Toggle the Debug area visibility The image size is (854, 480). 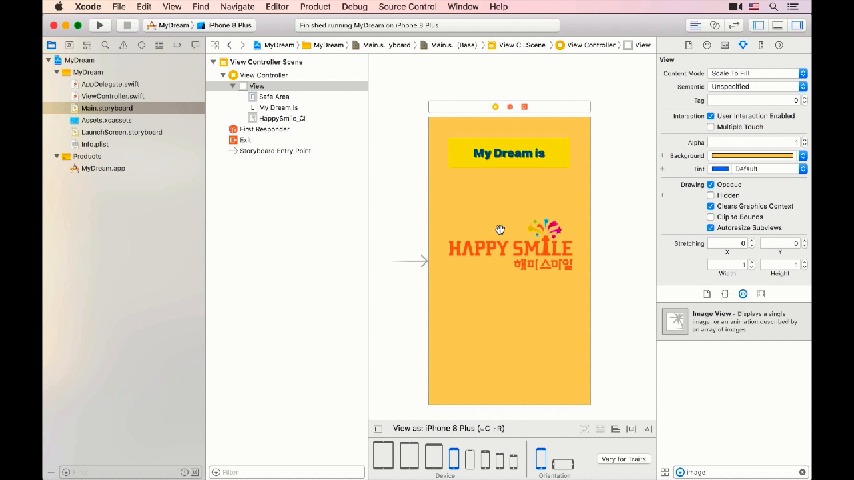click(778, 25)
